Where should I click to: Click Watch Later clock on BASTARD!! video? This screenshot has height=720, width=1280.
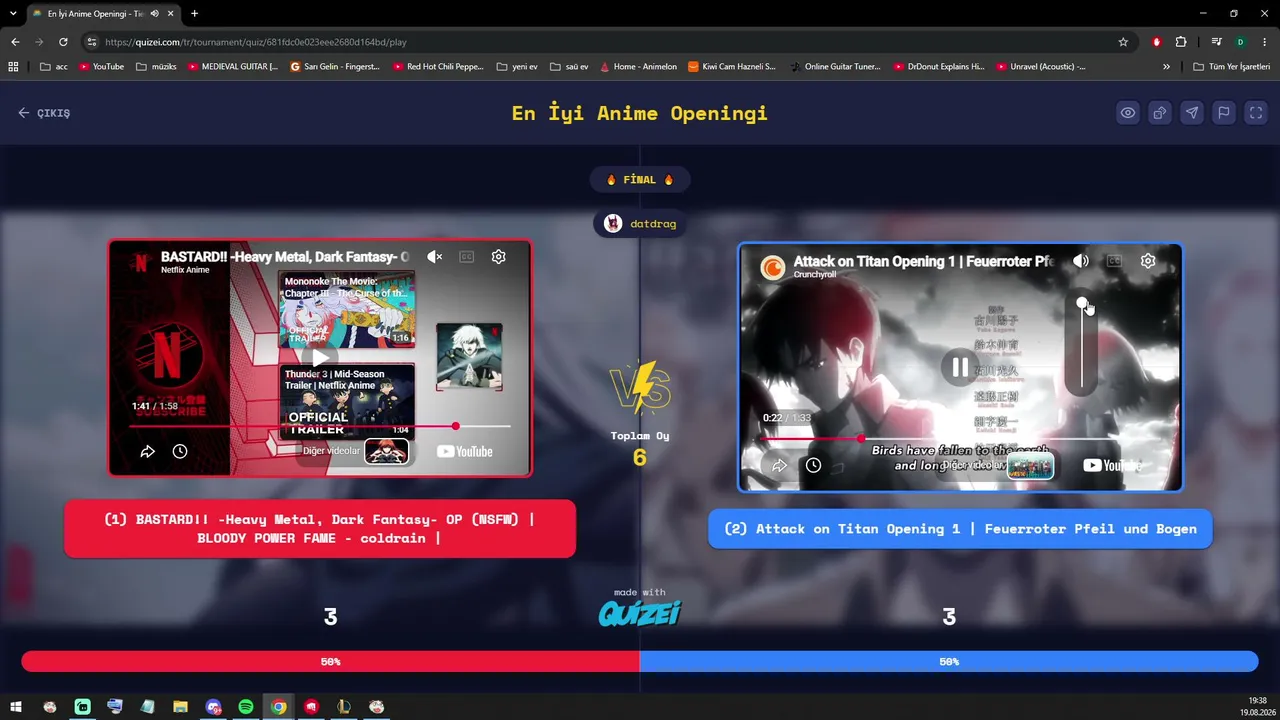tap(180, 451)
